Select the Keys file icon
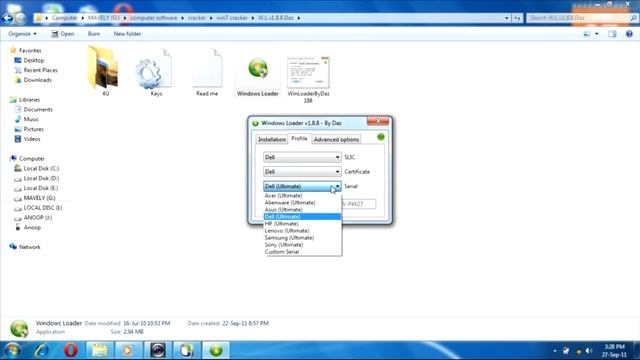640x360 pixels. [x=154, y=69]
